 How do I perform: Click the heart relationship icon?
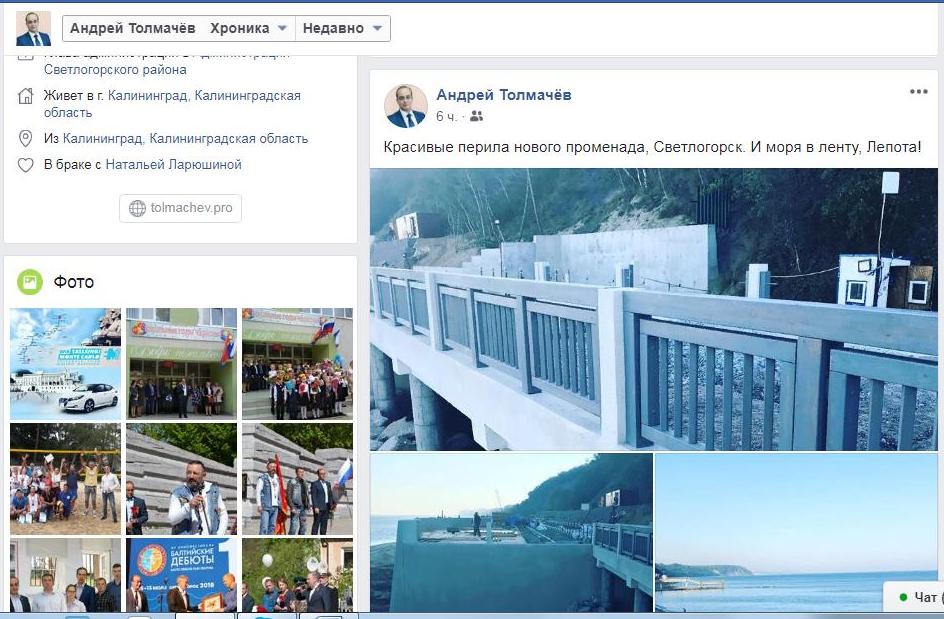25,165
